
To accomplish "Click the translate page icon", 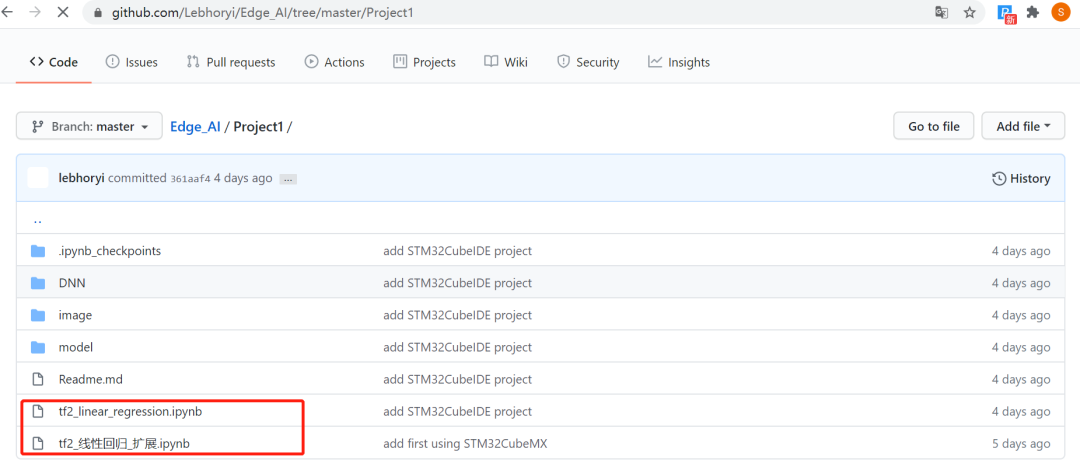I will click(x=941, y=13).
